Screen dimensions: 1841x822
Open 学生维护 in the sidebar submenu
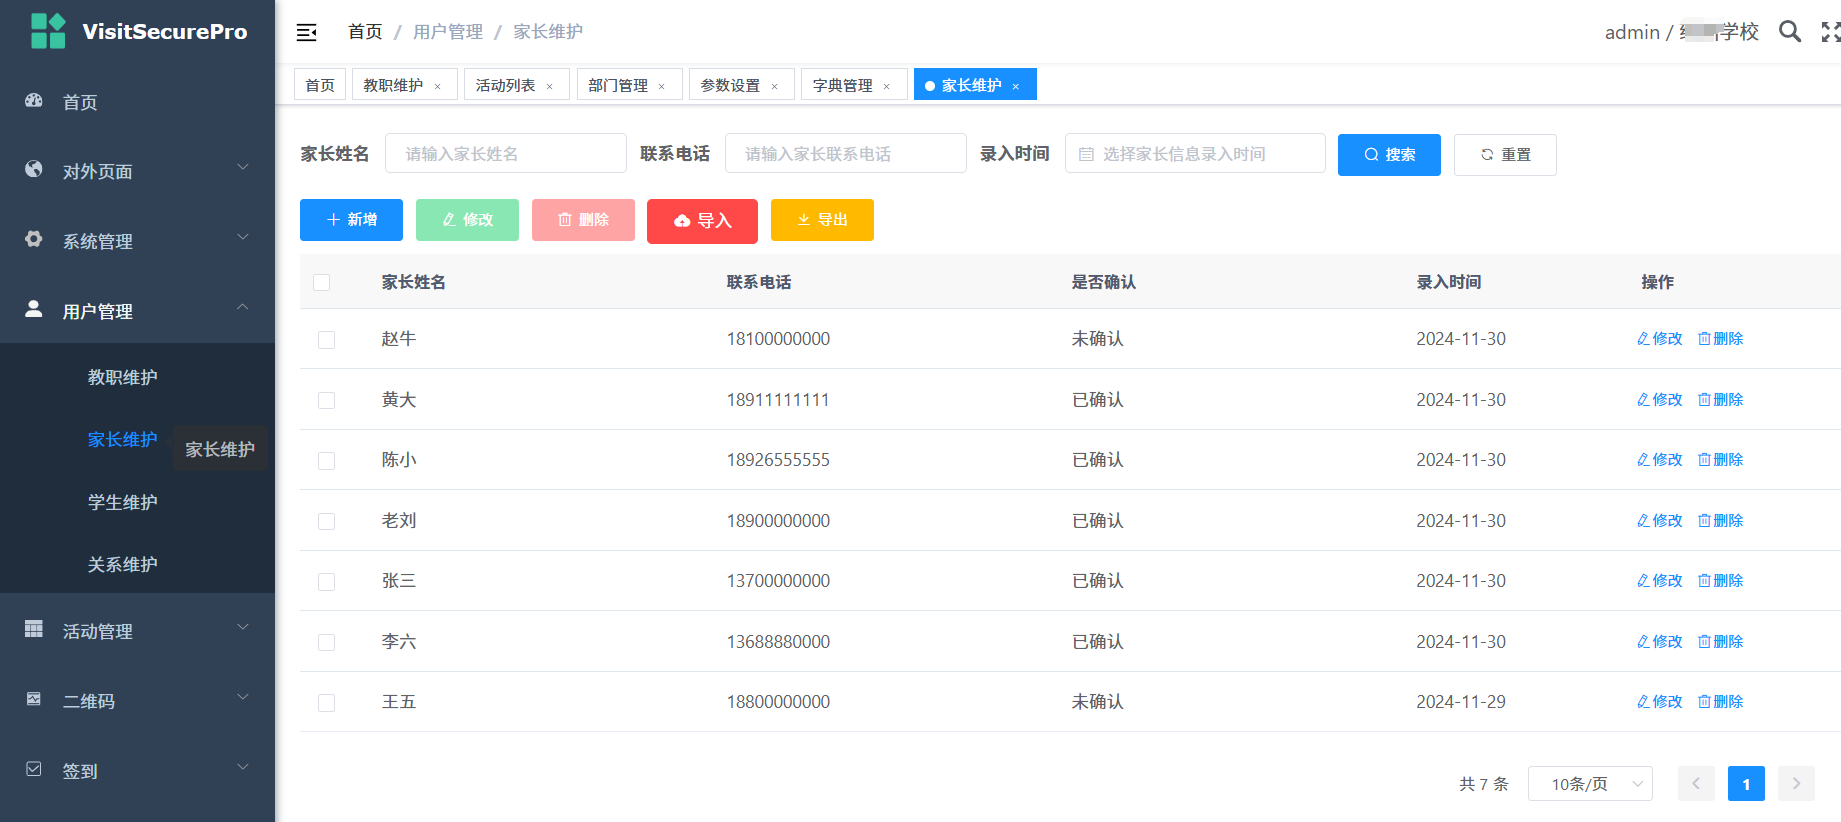[123, 502]
